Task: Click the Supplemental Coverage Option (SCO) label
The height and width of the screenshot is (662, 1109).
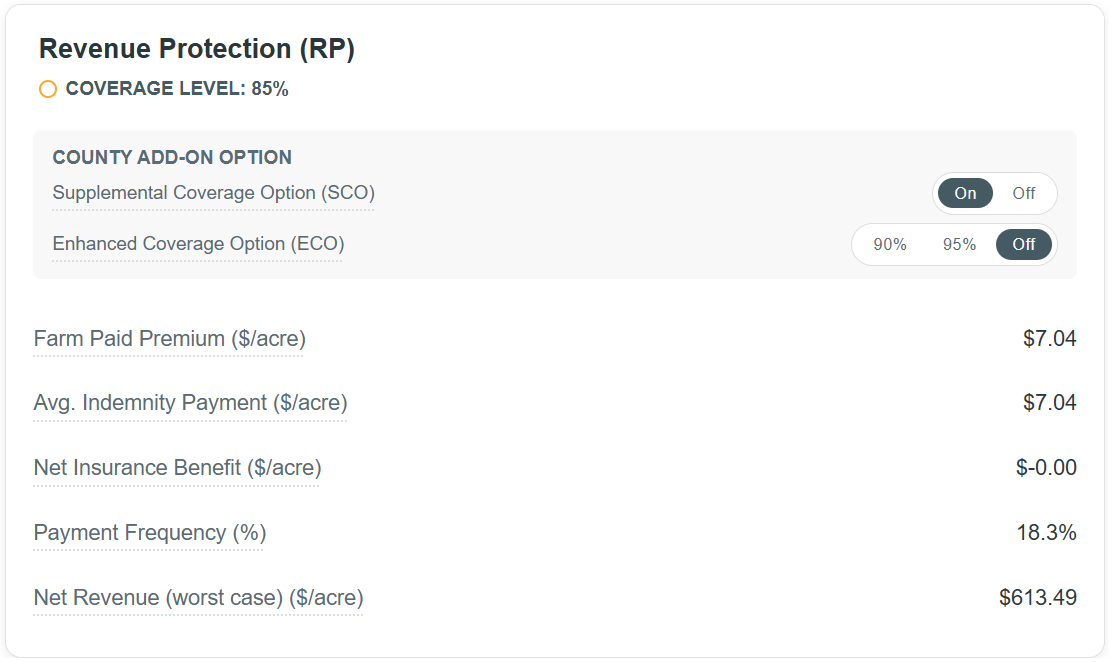Action: pos(213,193)
